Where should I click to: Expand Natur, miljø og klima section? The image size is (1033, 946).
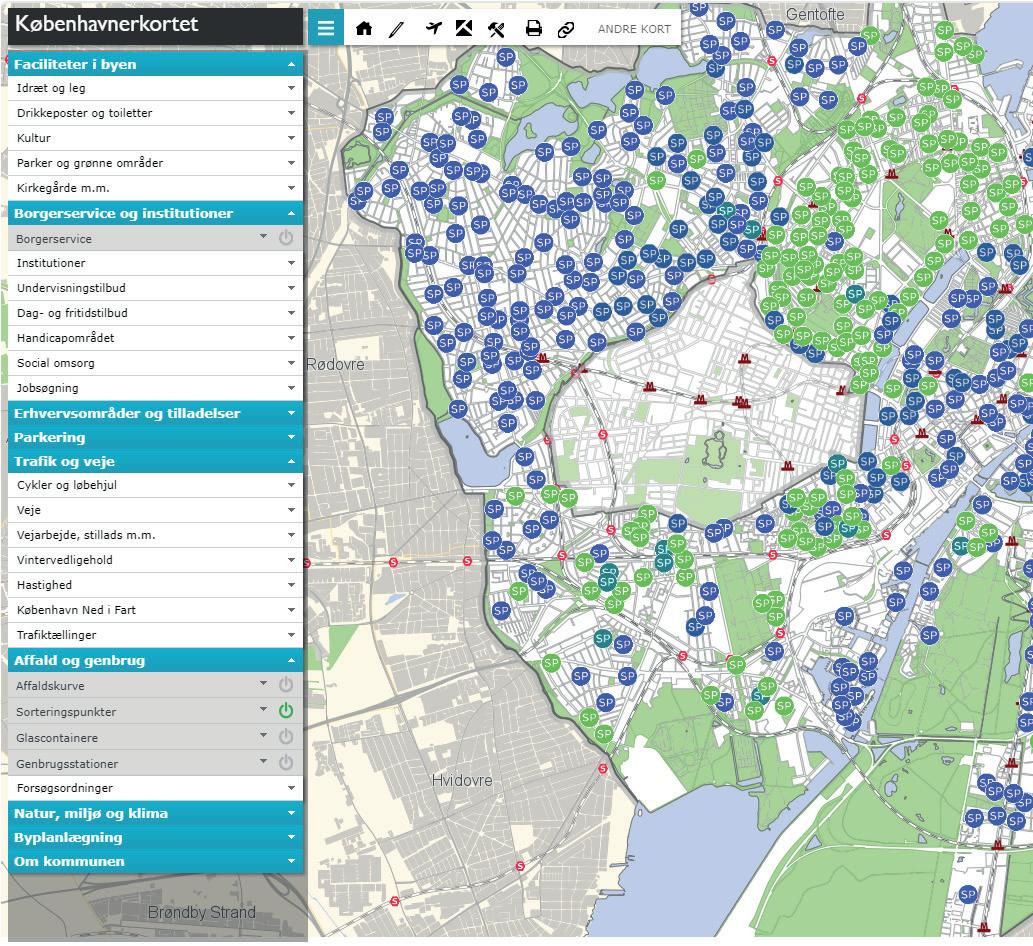coord(155,814)
